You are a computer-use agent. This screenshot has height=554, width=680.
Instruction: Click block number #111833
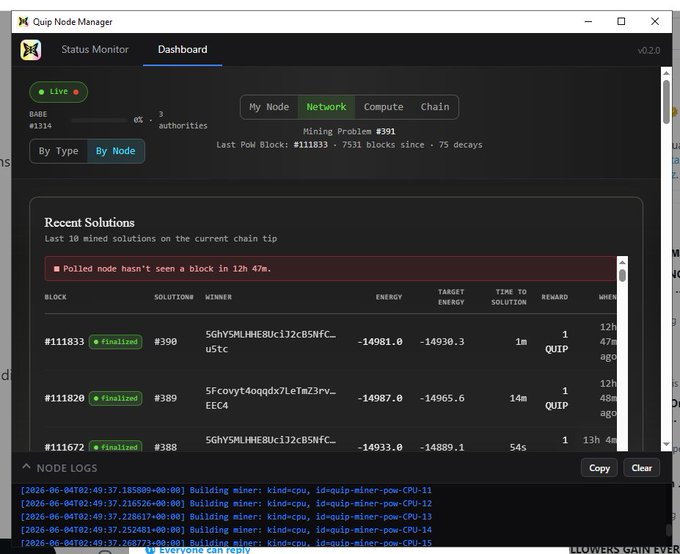click(64, 341)
